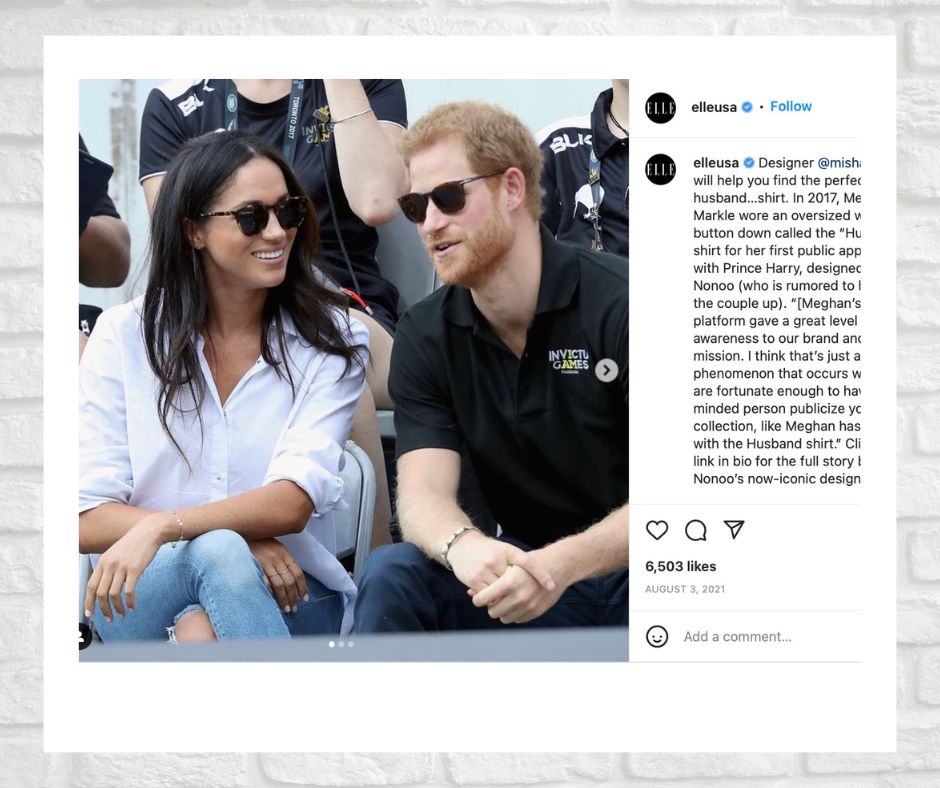Open emoji picker smiley icon
Screen dimensions: 940x788
(657, 636)
